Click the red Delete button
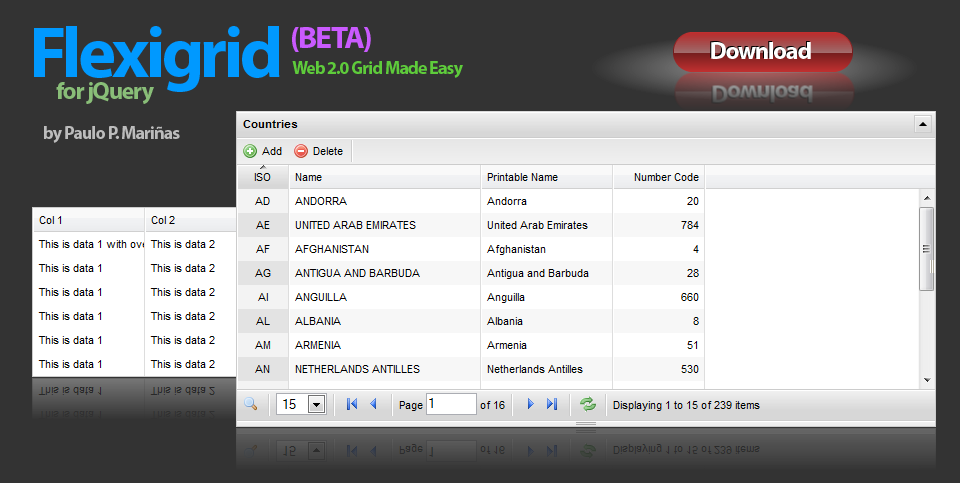Viewport: 960px width, 483px height. pos(318,151)
